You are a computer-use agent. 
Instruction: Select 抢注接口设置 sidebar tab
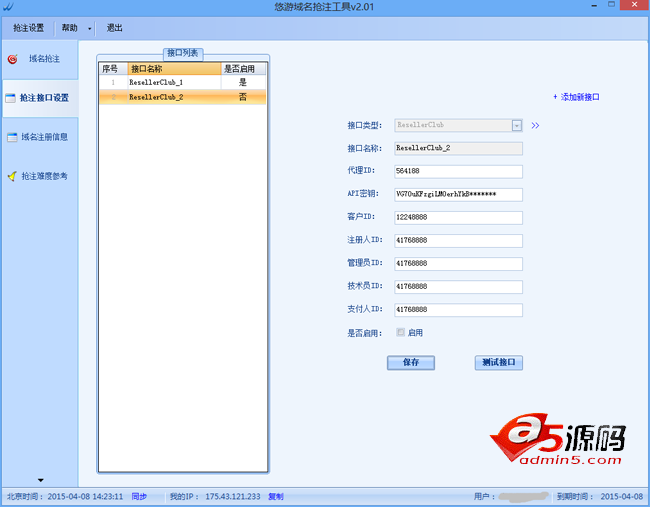point(40,98)
